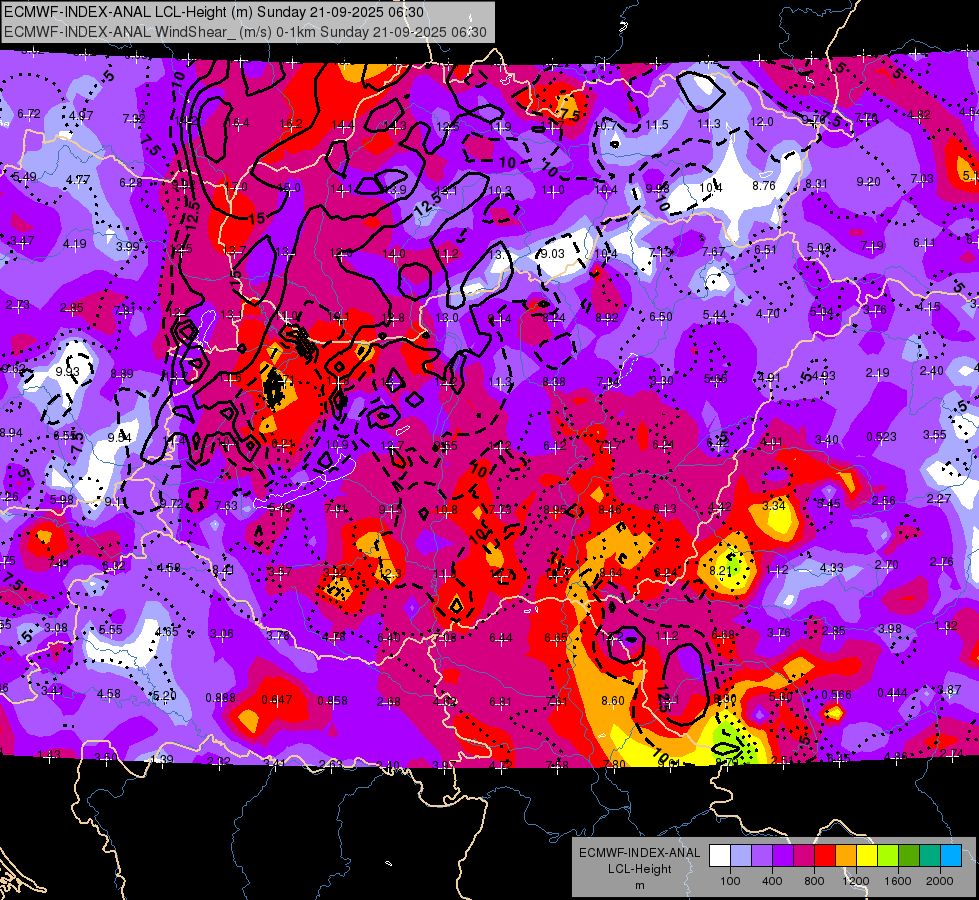Click the 12.5 contour label in the northwest

tap(192, 214)
